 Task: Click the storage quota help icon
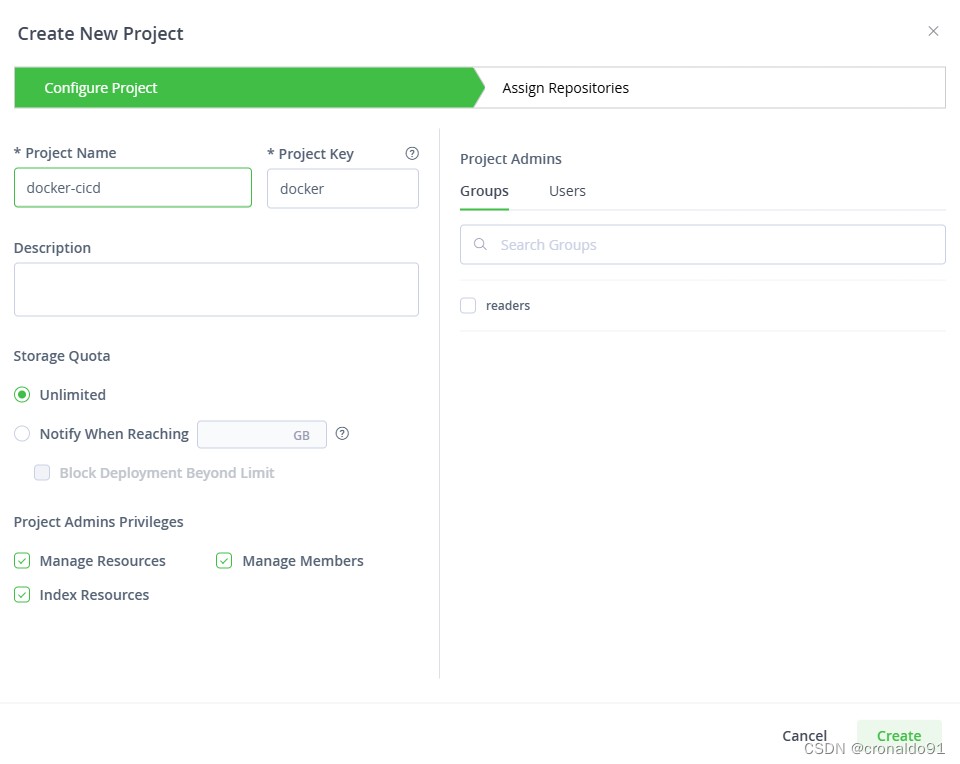point(342,434)
